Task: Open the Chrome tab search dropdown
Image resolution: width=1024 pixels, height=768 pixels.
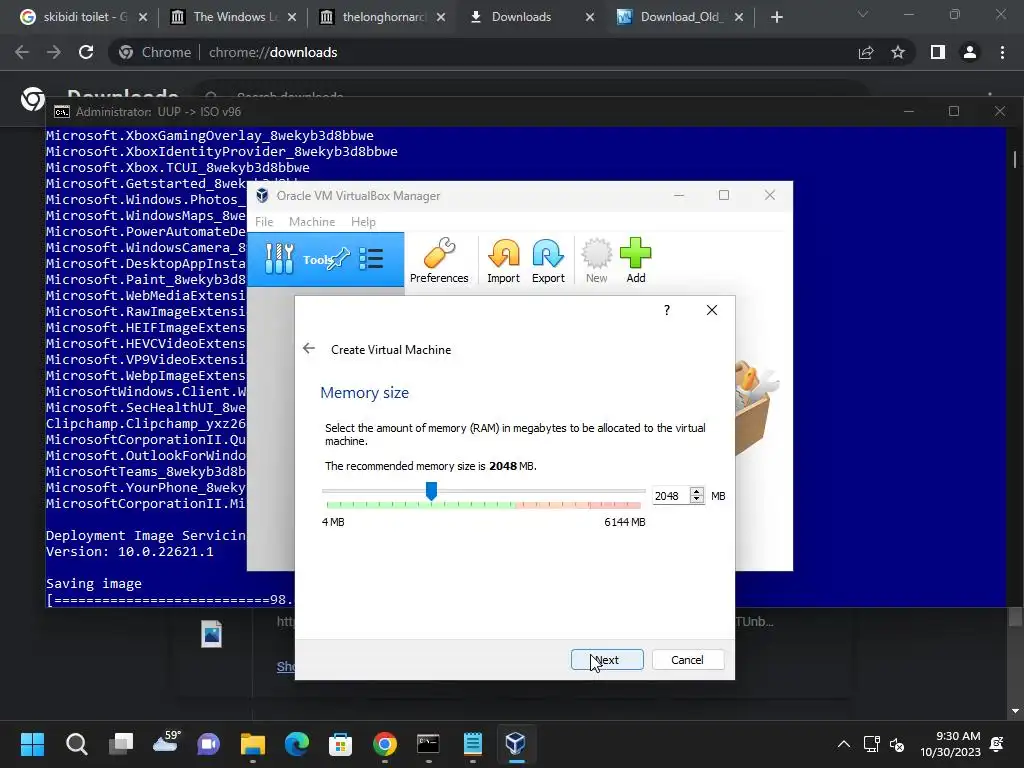Action: [863, 14]
